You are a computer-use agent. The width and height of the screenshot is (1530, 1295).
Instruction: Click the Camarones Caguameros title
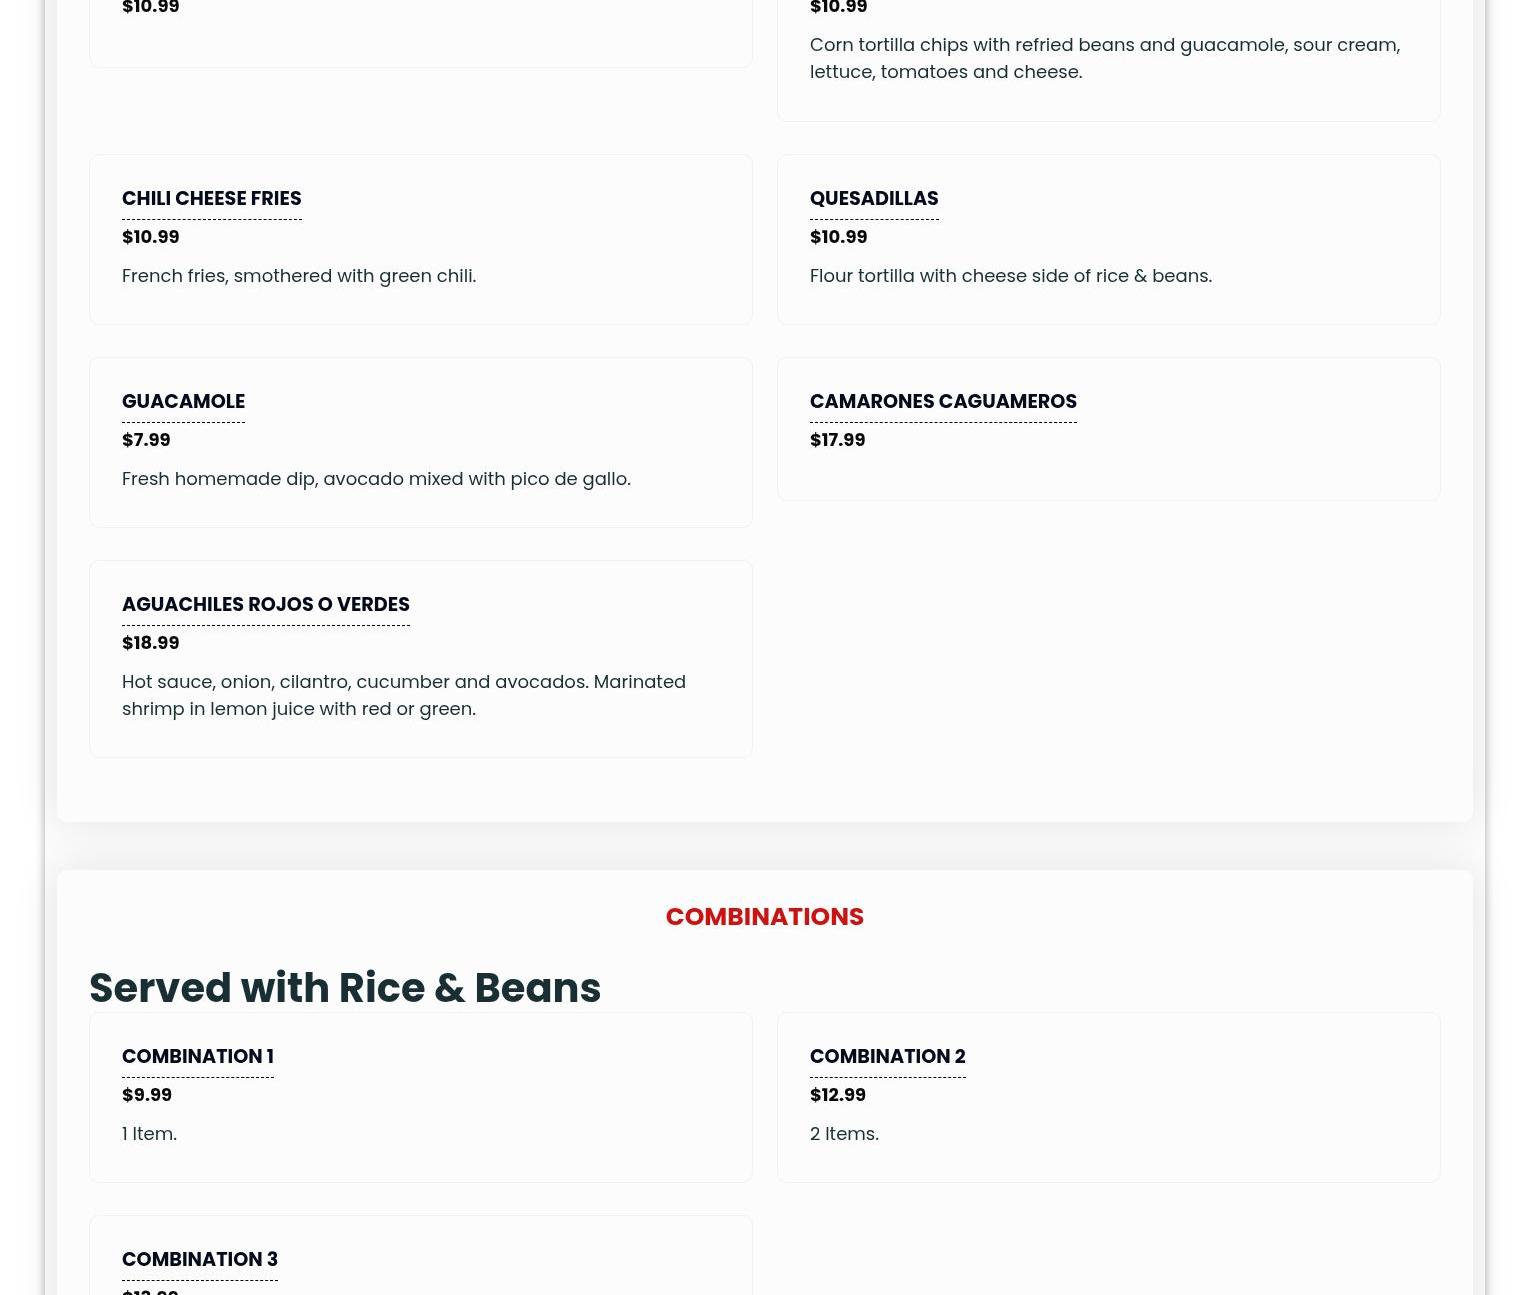(942, 402)
